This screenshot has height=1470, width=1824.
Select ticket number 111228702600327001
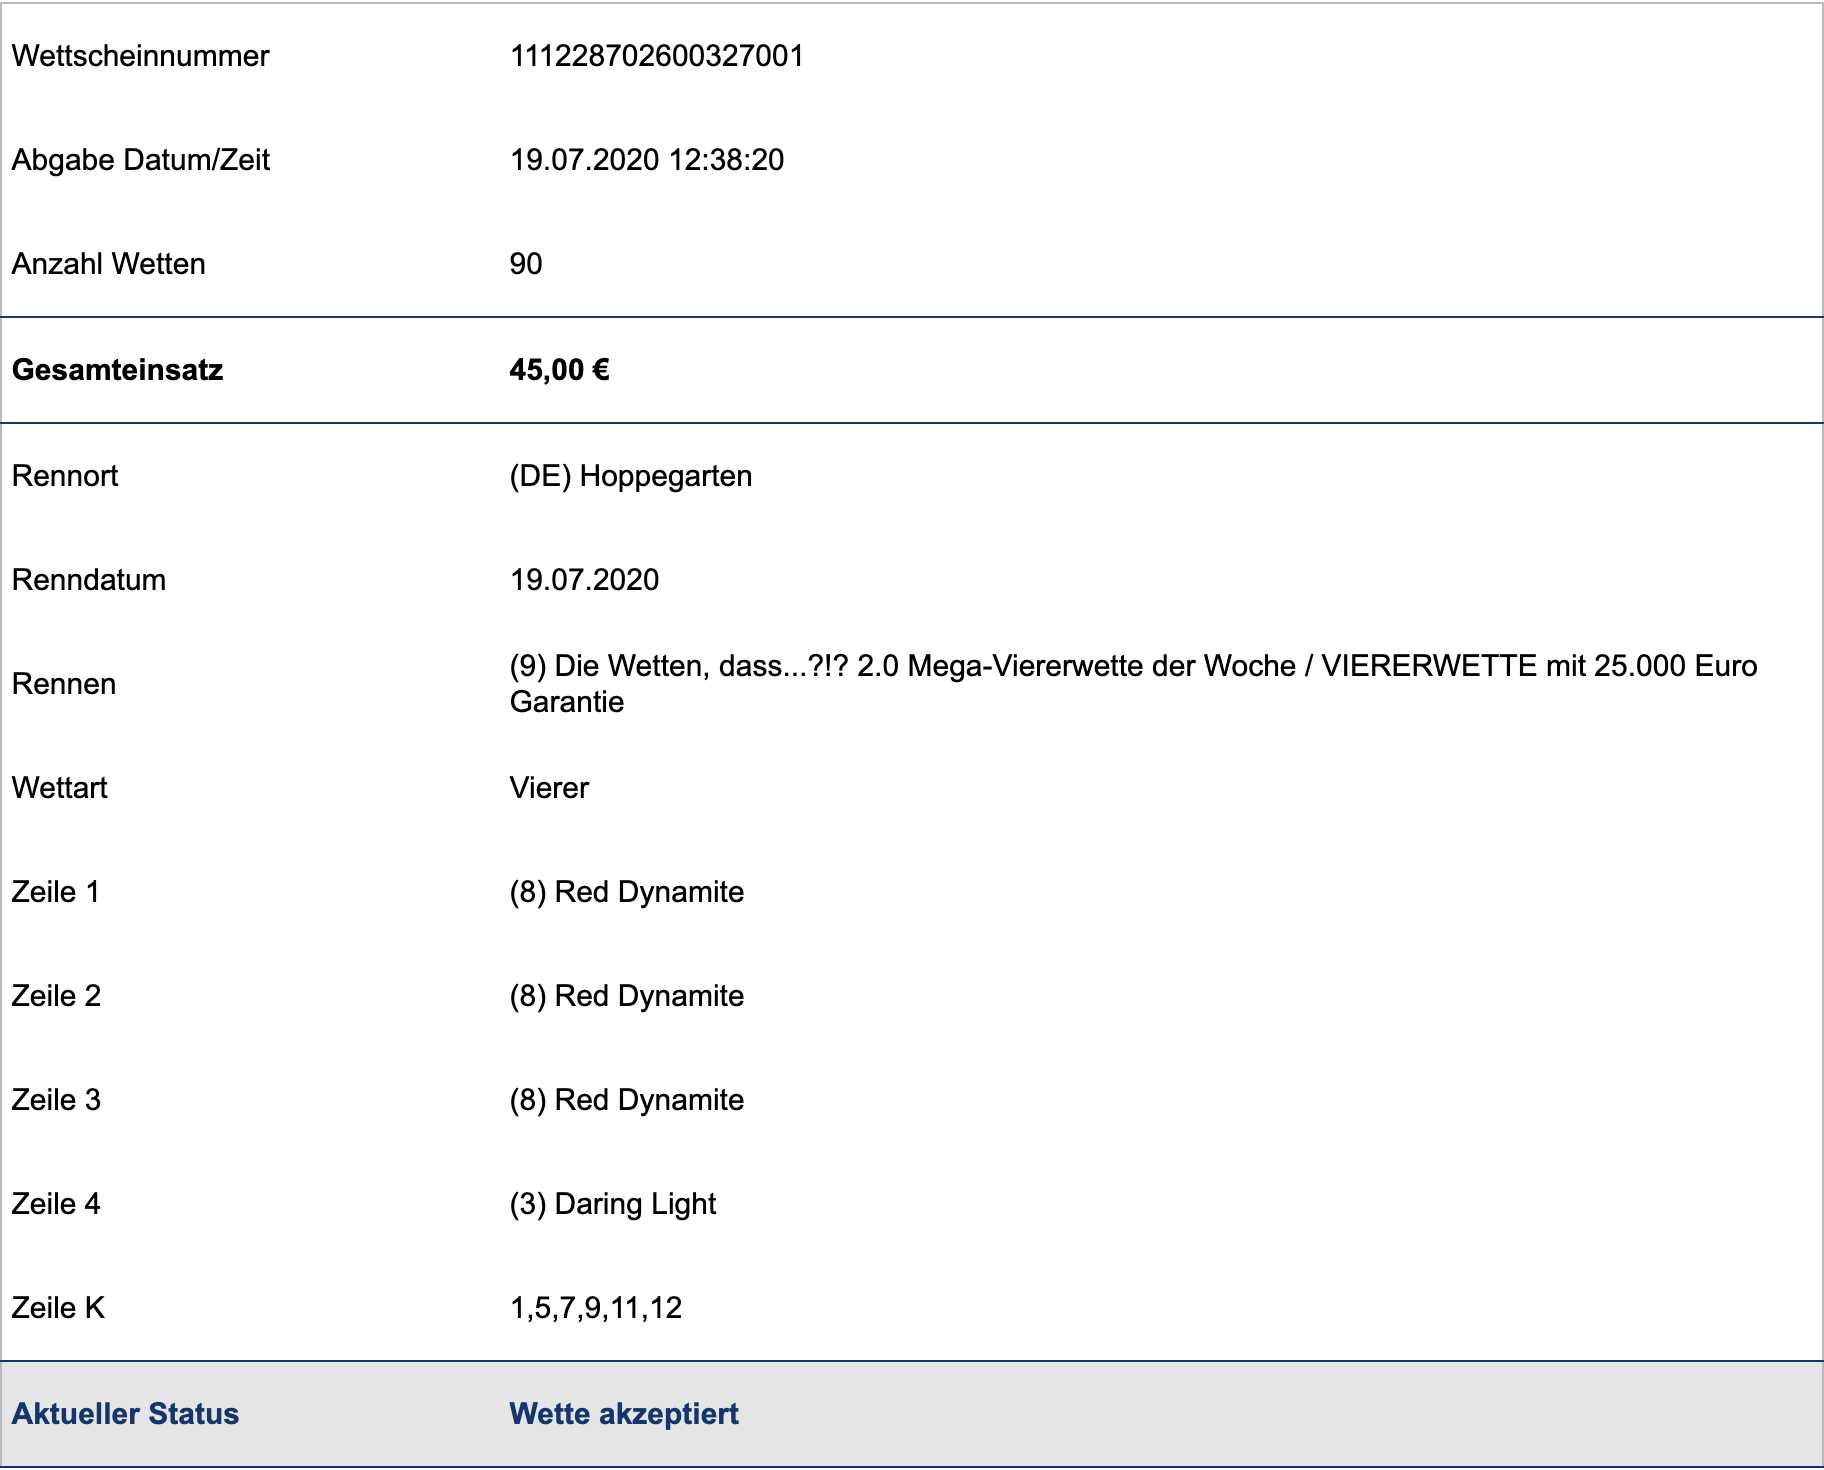(657, 56)
